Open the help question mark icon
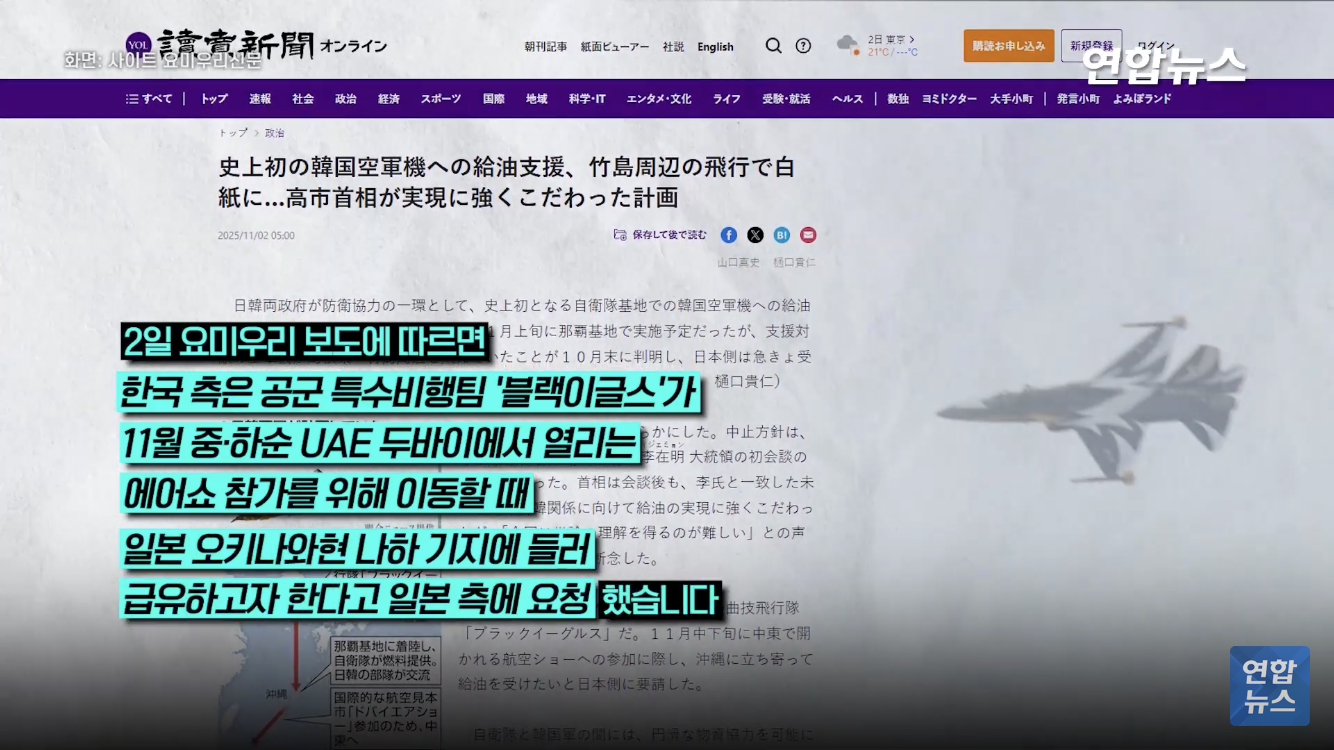The image size is (1334, 750). [x=803, y=46]
